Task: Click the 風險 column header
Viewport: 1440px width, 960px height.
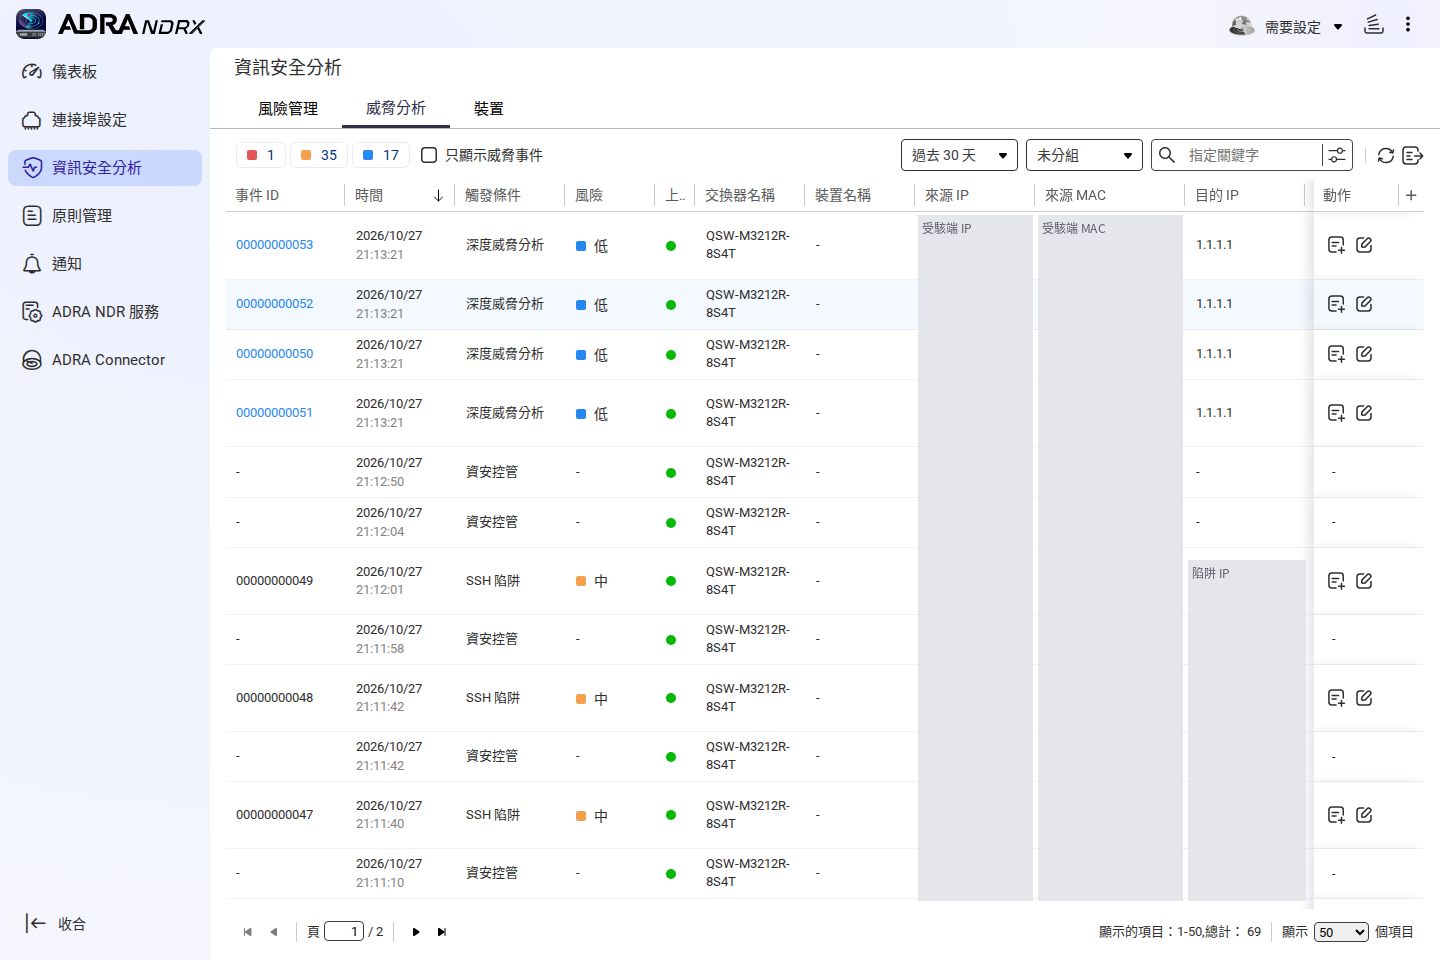Action: pos(589,195)
